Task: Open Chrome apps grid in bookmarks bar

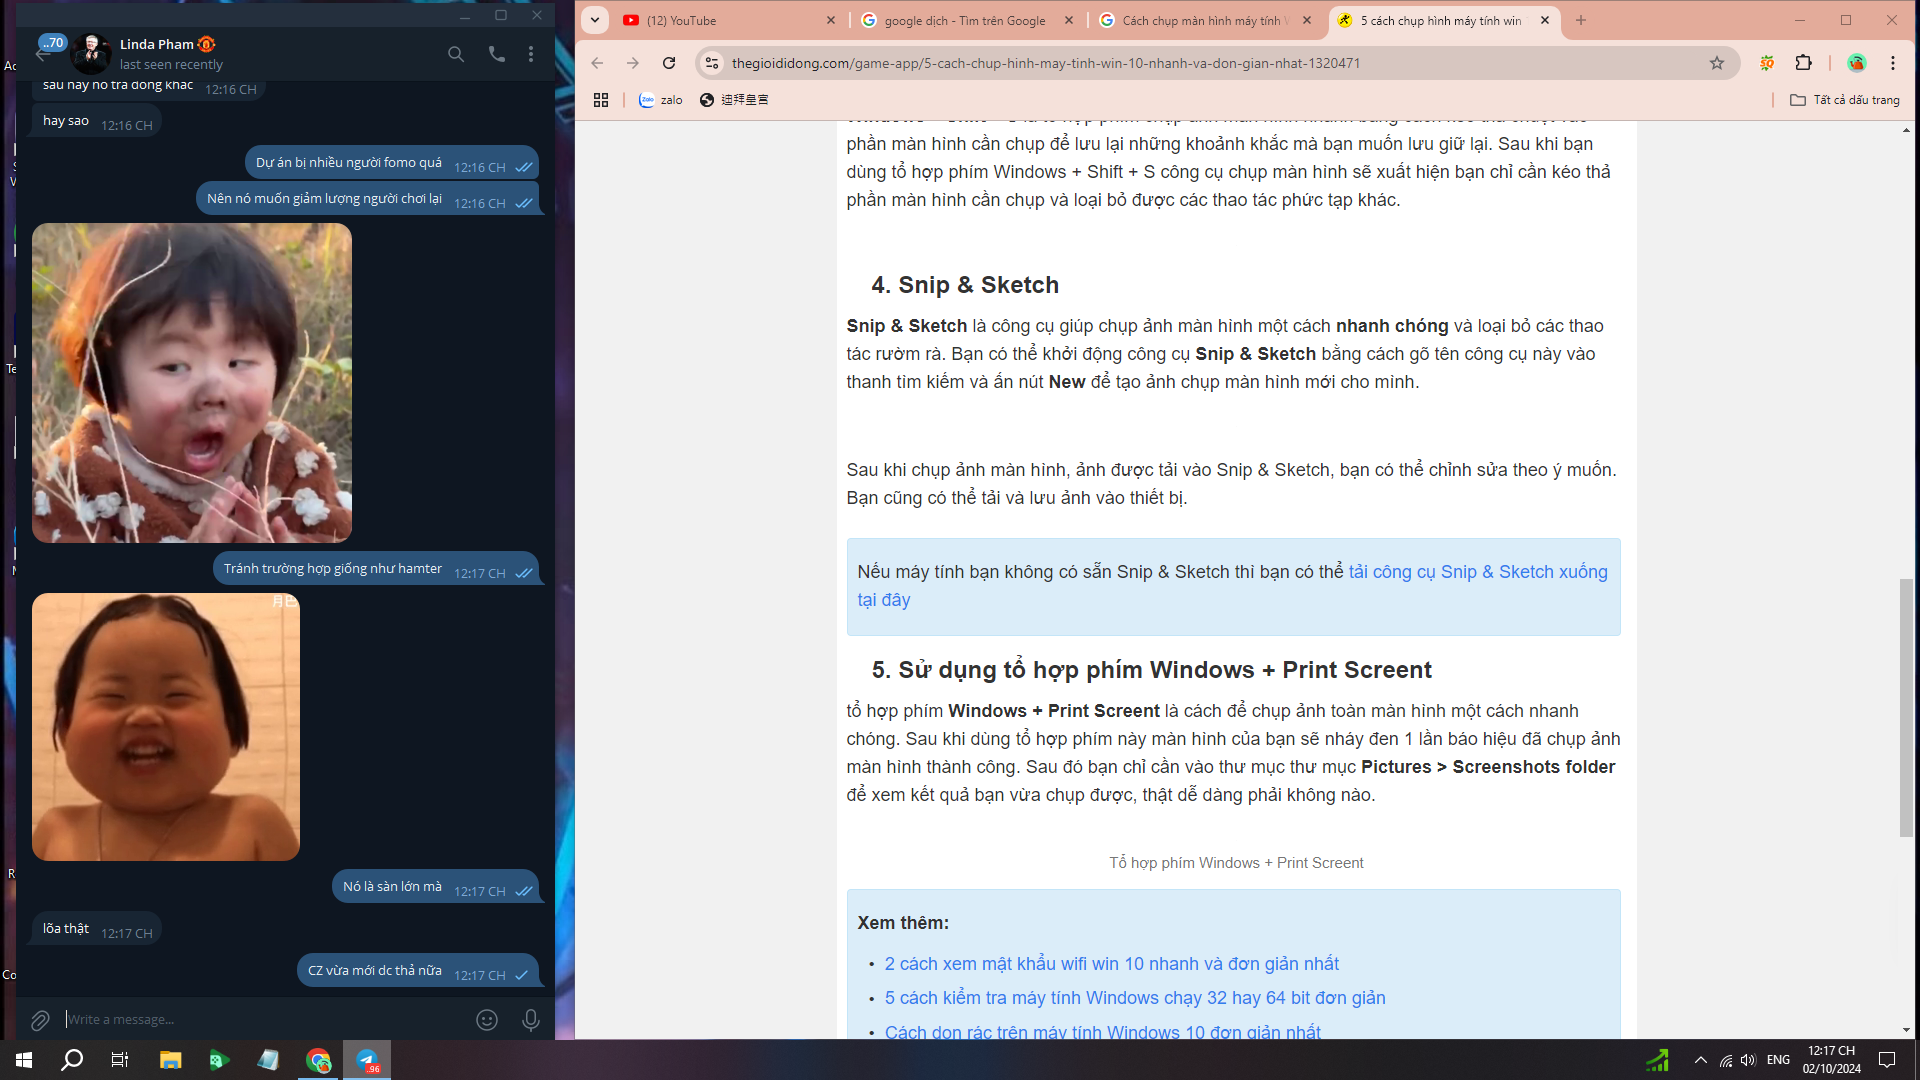Action: click(x=601, y=100)
